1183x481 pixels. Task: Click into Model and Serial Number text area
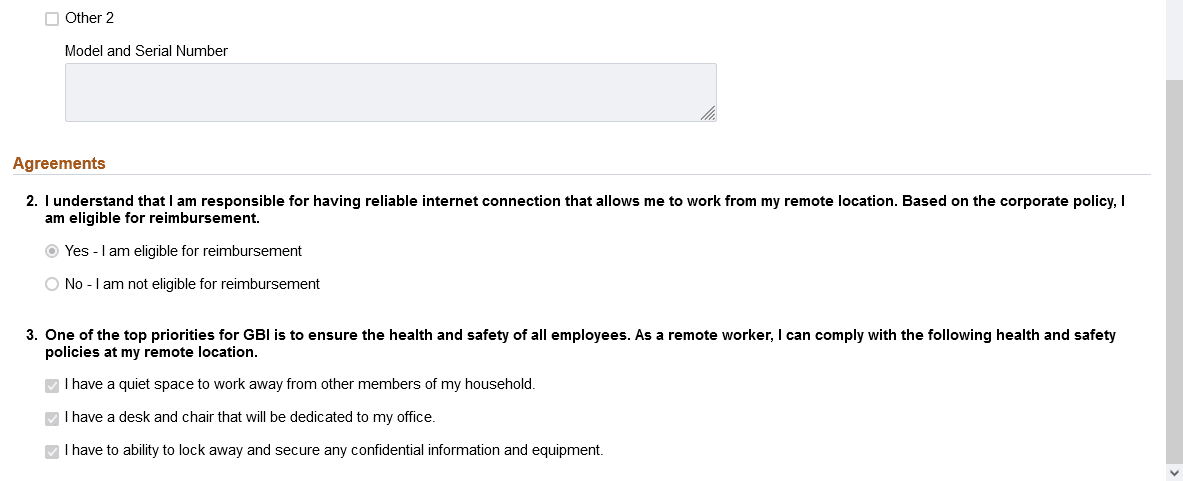tap(391, 92)
